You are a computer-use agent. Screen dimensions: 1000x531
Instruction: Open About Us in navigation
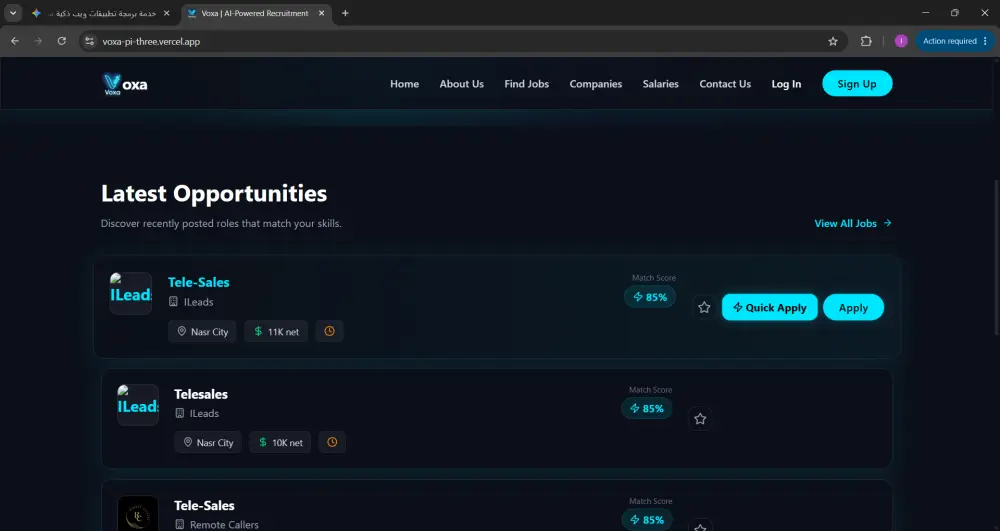tap(462, 84)
